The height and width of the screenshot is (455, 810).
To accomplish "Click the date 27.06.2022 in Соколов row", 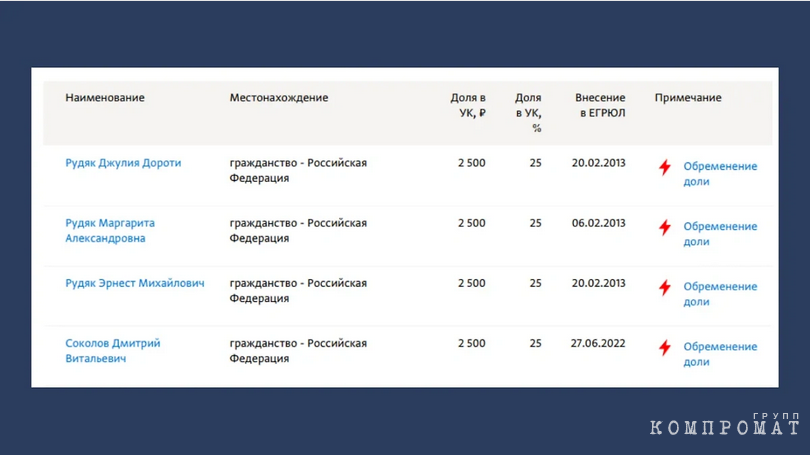I will [x=598, y=343].
